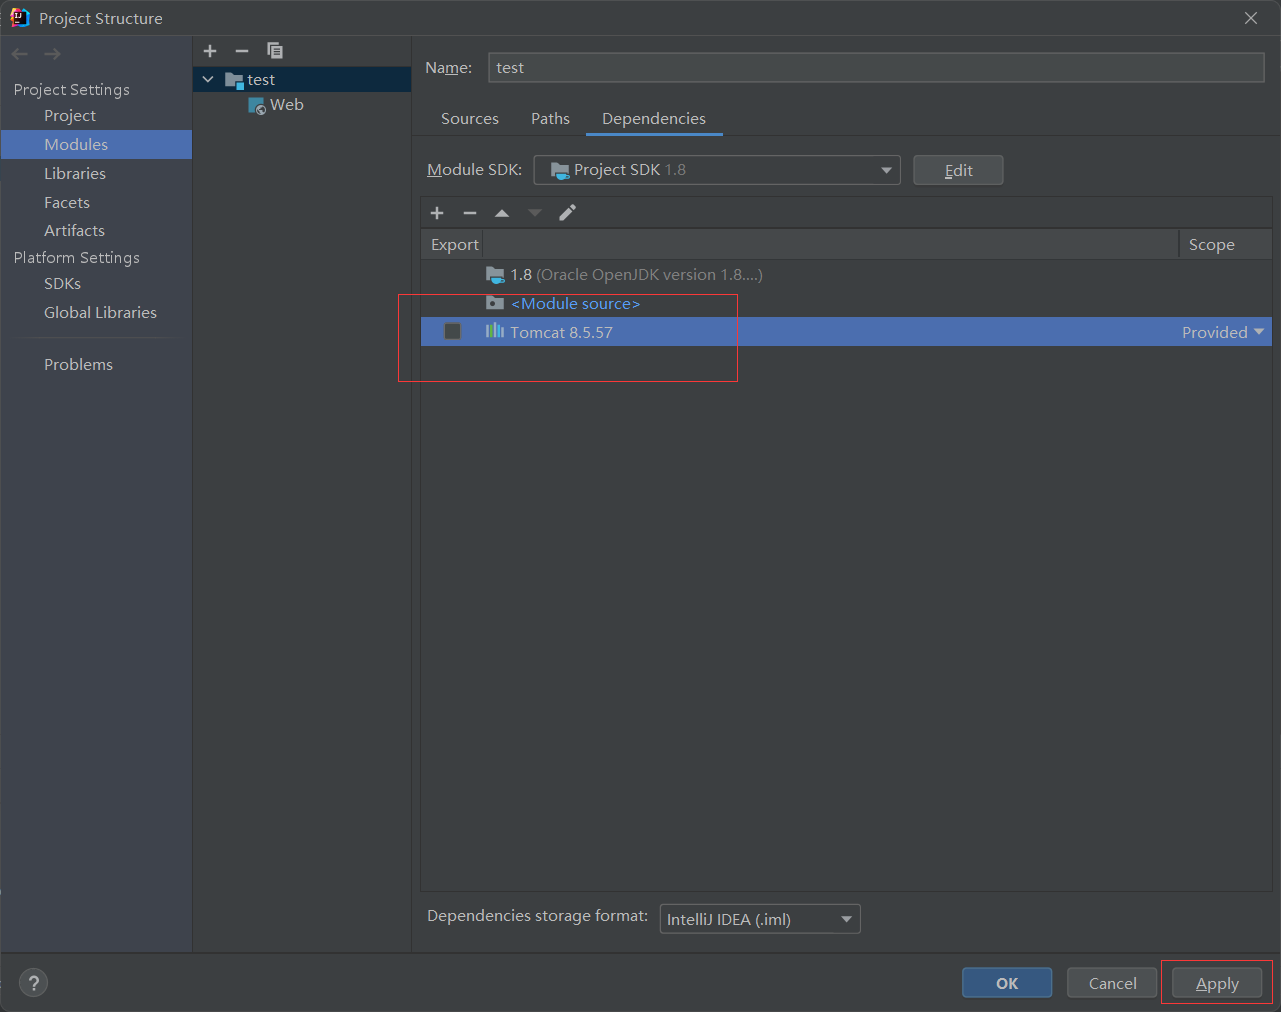This screenshot has width=1281, height=1012.
Task: Open Libraries settings
Action: (75, 174)
